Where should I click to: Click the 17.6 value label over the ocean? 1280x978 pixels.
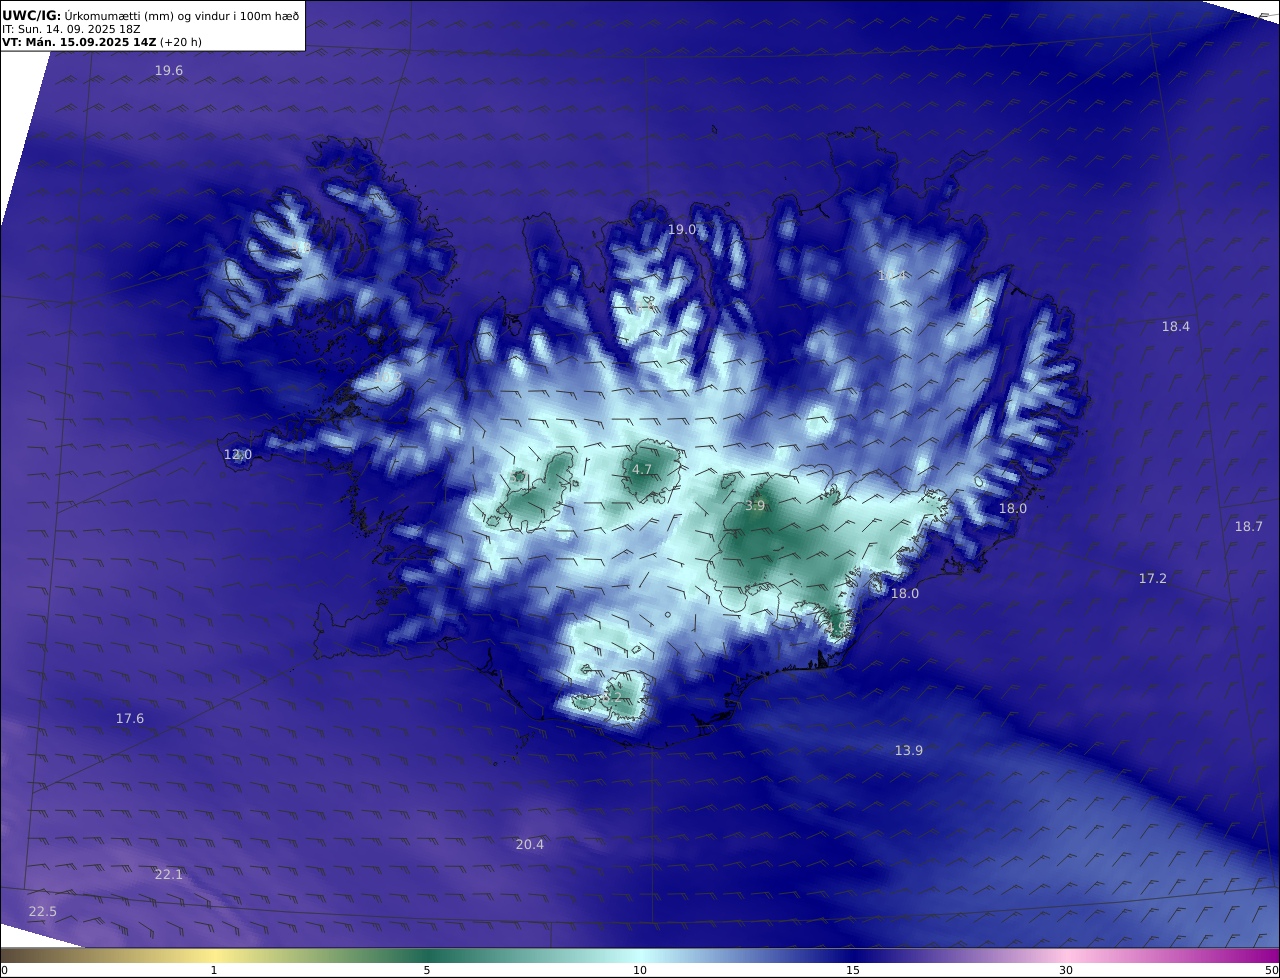(x=130, y=719)
